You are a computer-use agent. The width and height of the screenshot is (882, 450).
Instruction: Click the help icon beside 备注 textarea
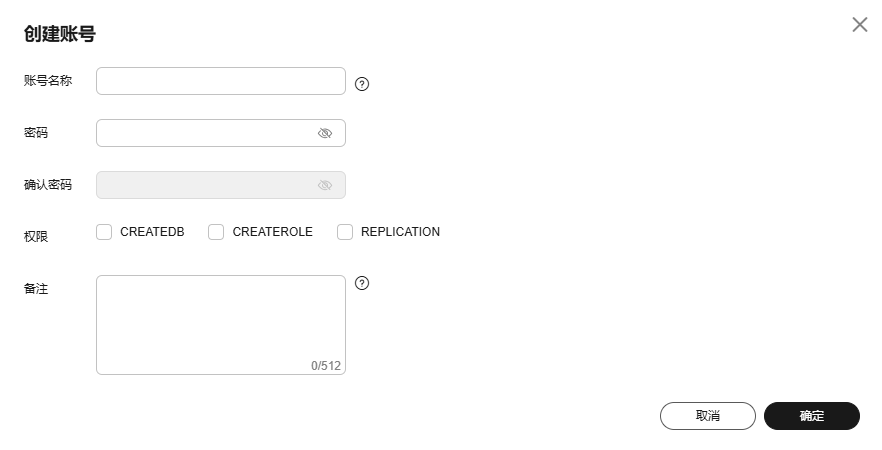coord(362,283)
